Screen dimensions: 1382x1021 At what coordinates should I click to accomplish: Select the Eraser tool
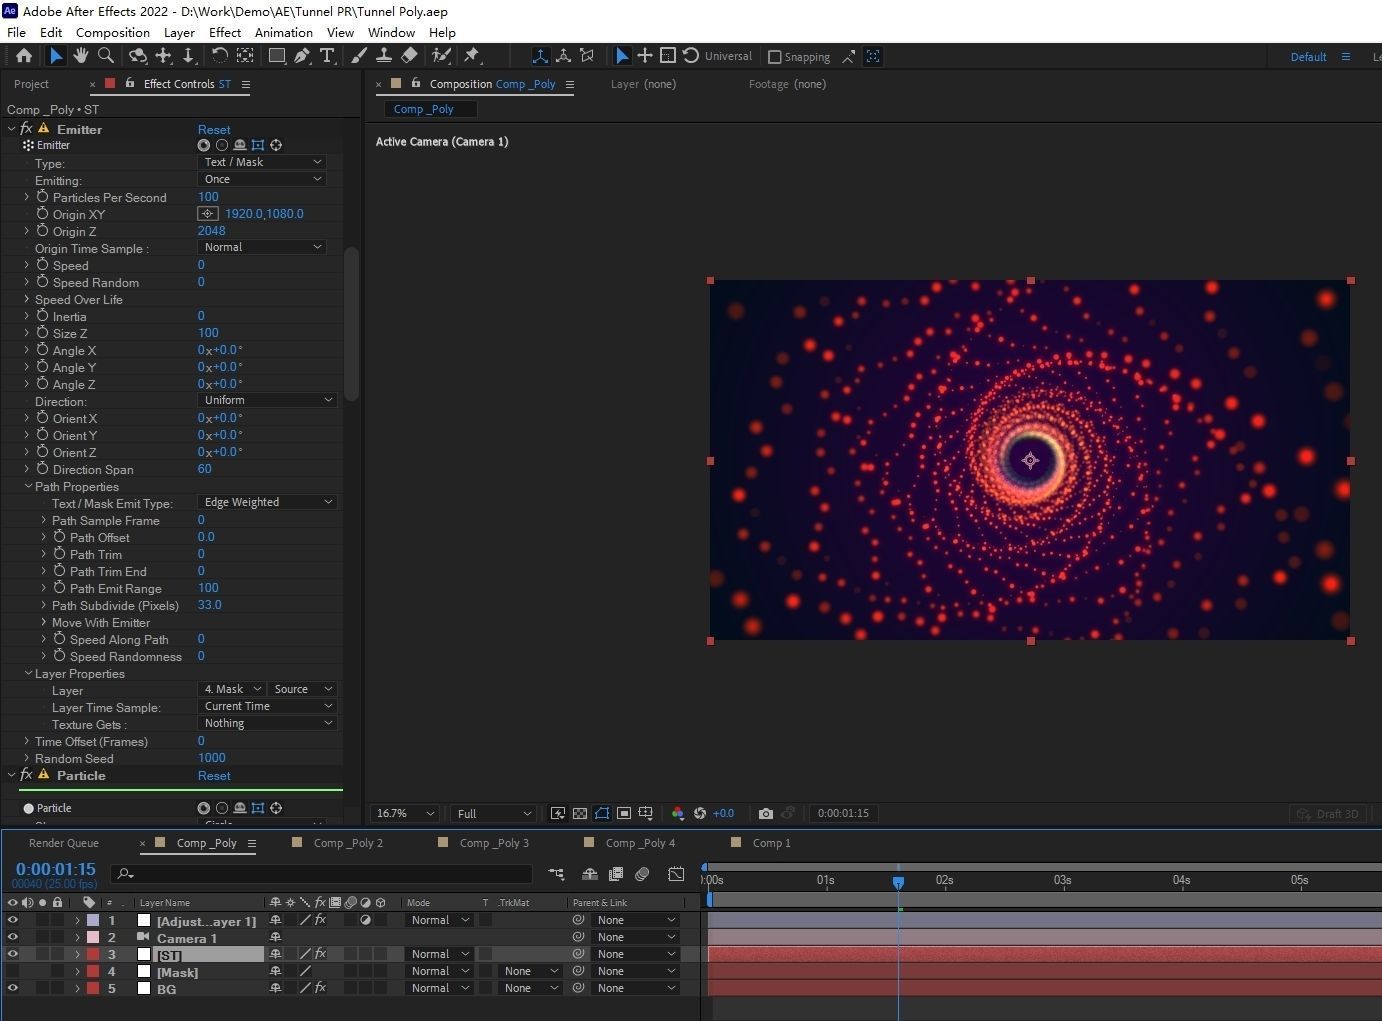(x=408, y=56)
